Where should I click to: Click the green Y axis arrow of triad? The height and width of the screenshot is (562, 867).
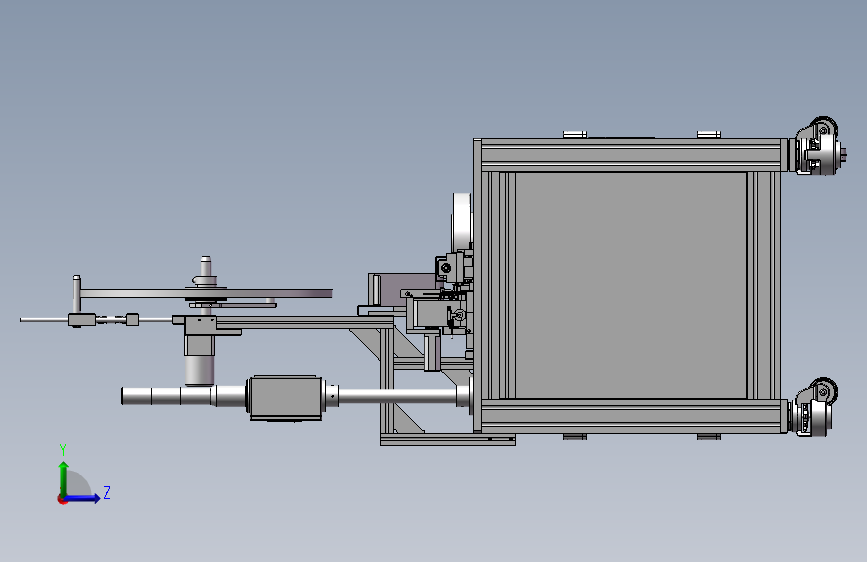[64, 479]
